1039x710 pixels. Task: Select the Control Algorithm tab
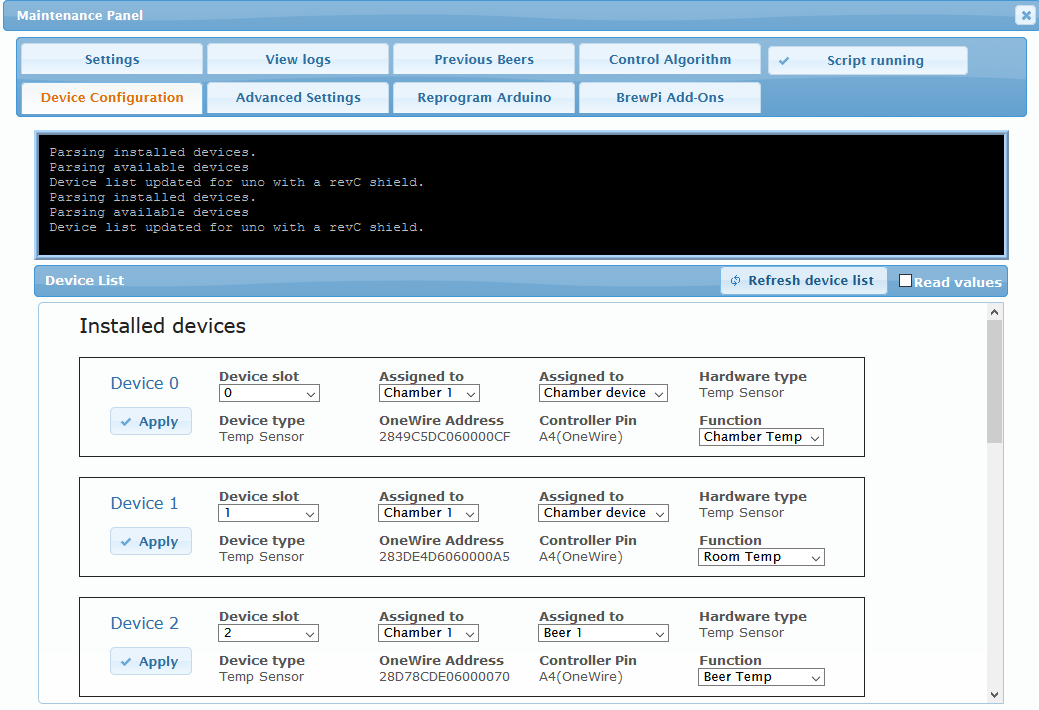pyautogui.click(x=670, y=59)
